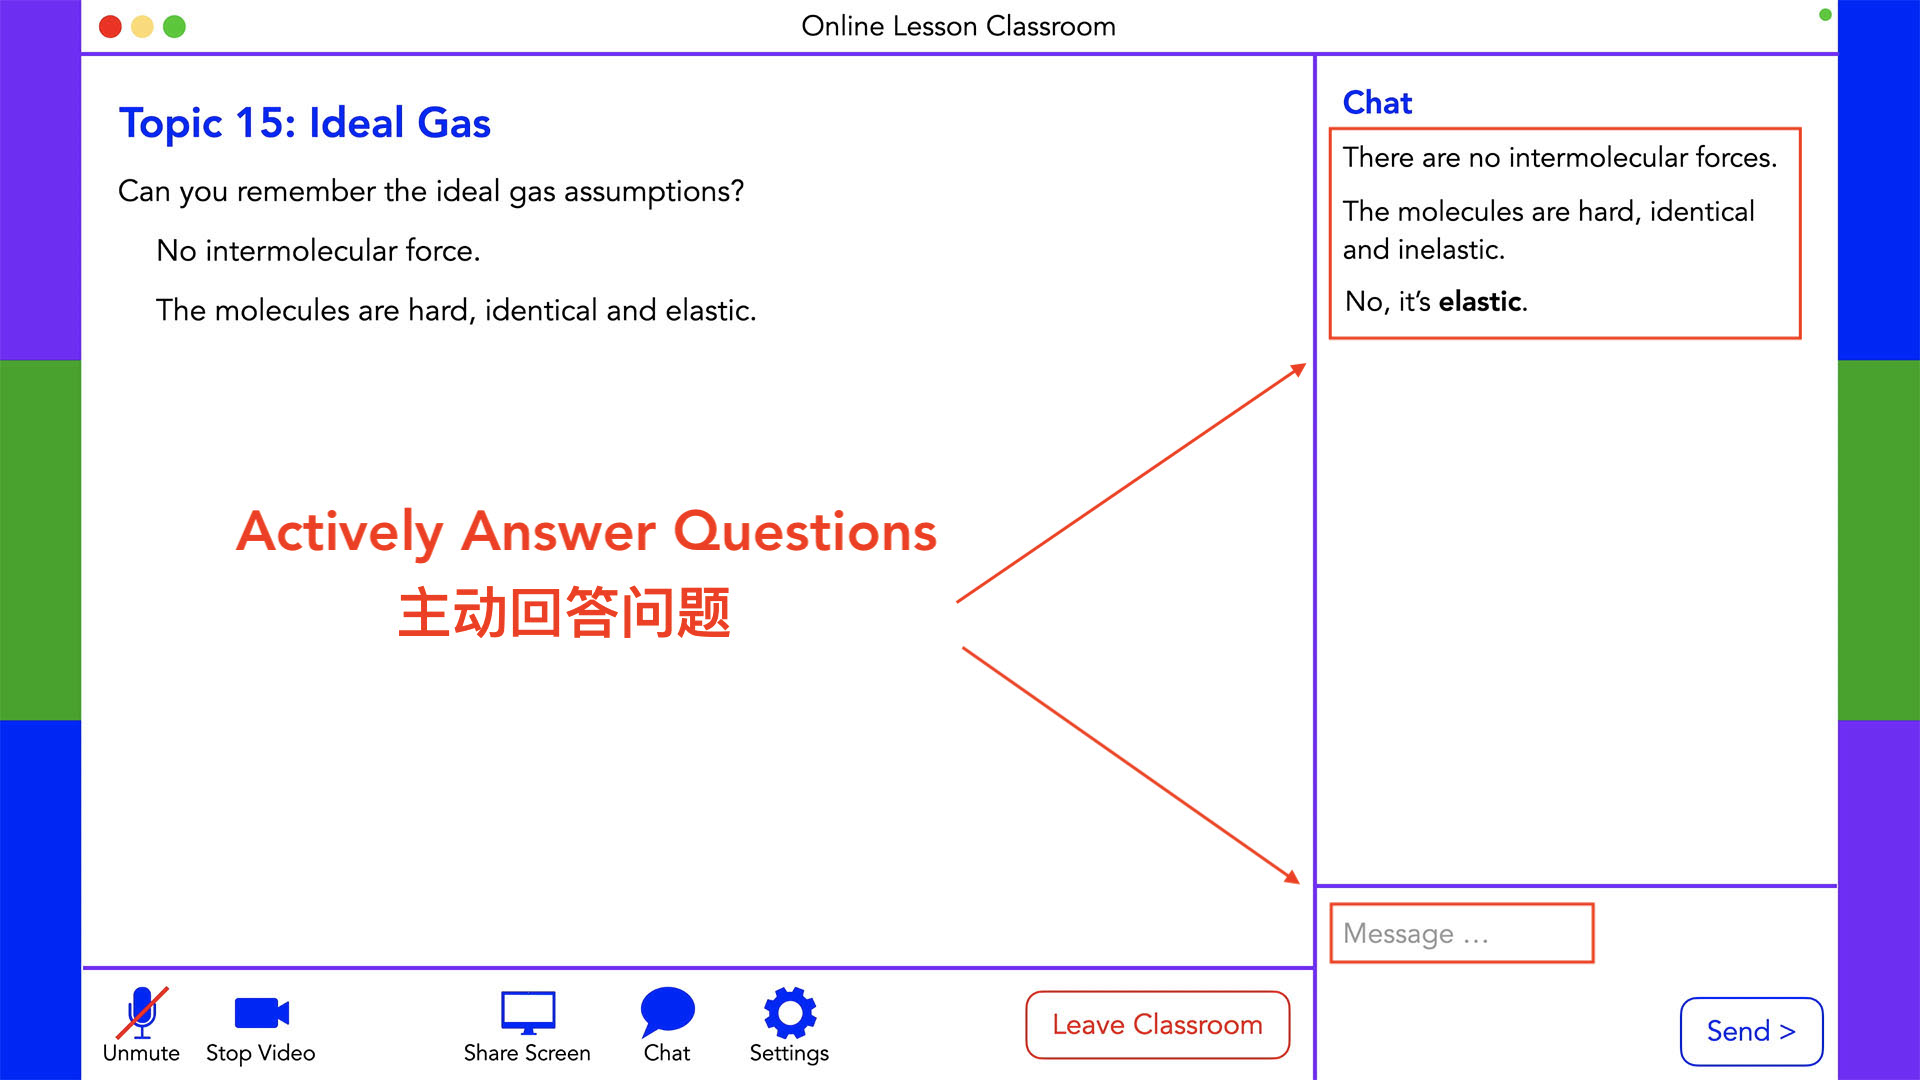Open the Online Lesson Classroom title bar

[x=960, y=26]
